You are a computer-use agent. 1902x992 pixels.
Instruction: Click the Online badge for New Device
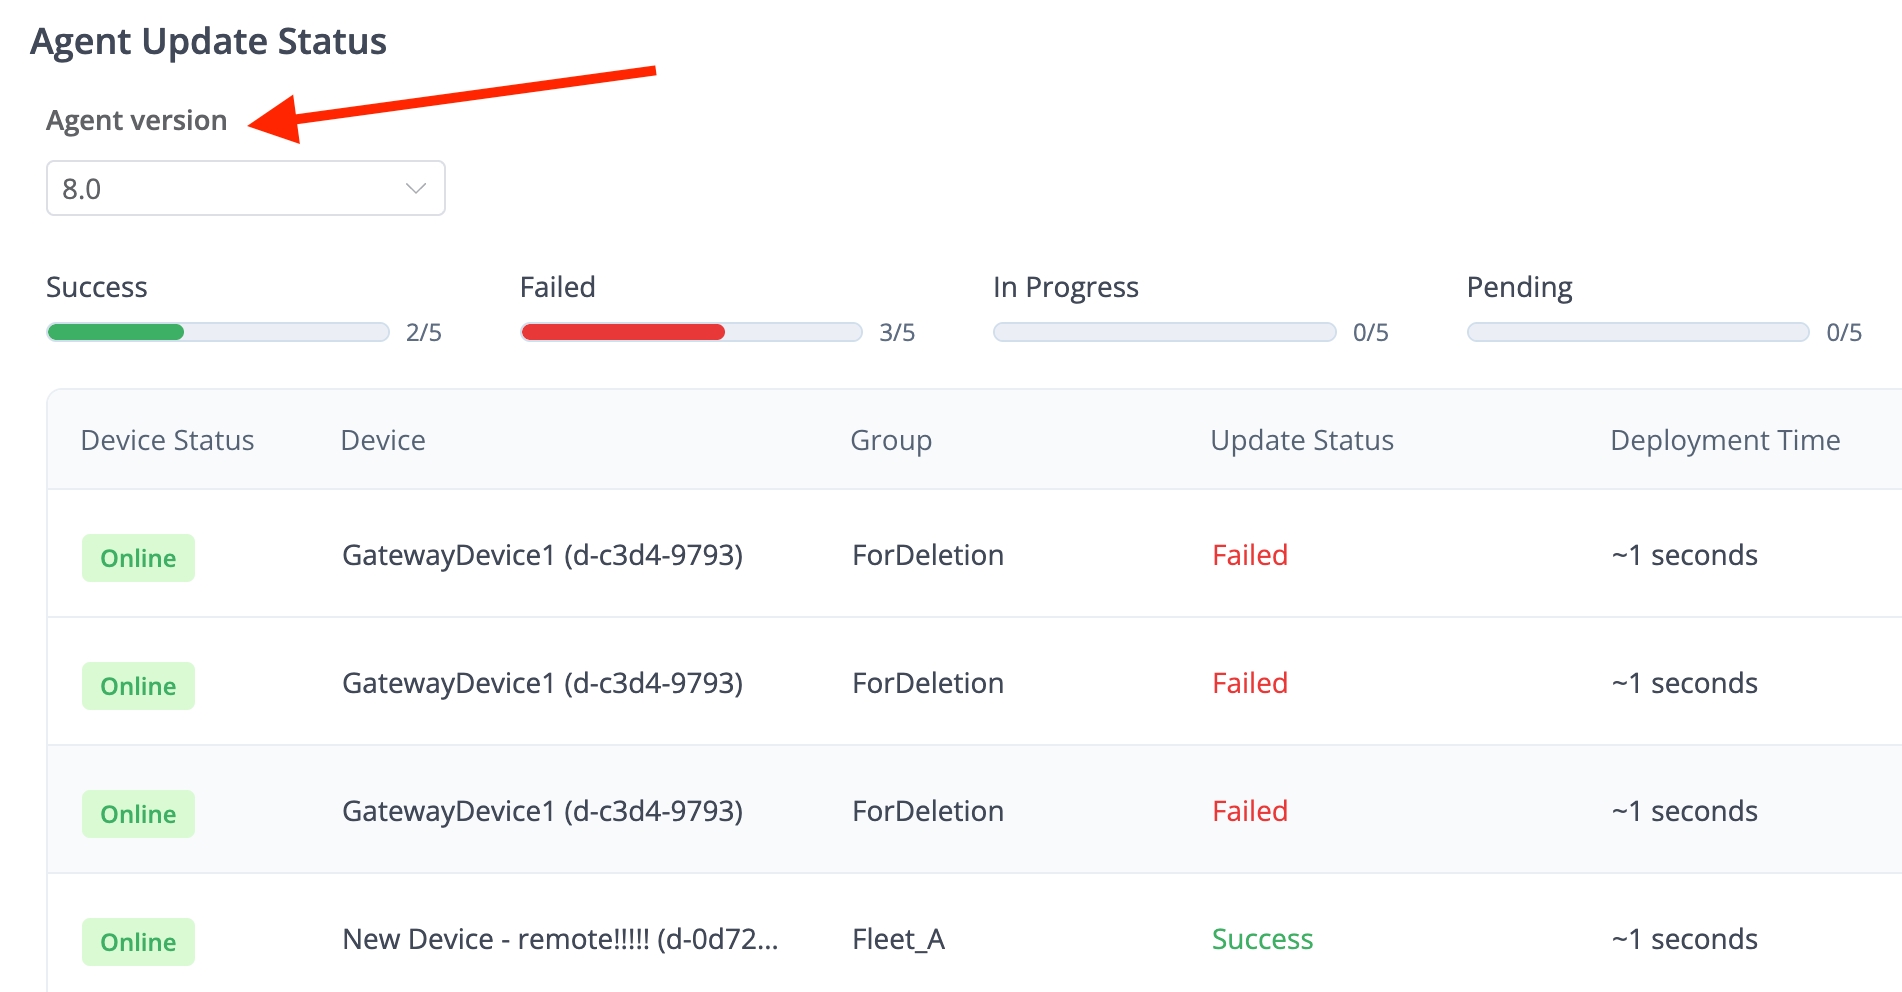pos(138,941)
